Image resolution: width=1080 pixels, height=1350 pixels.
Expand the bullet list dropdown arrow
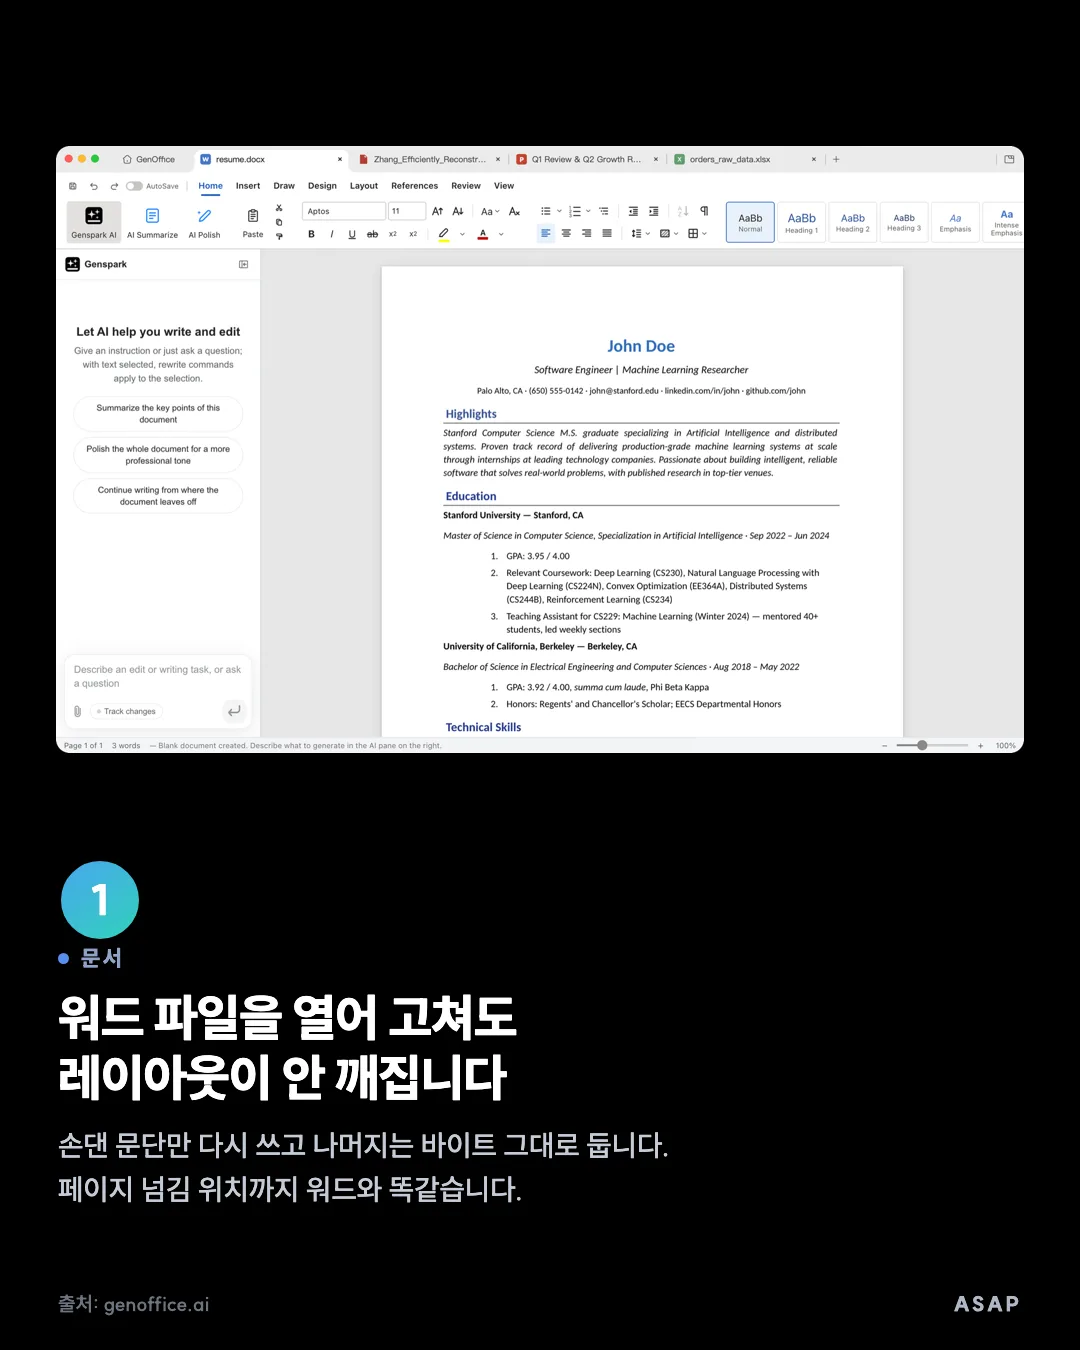click(559, 211)
